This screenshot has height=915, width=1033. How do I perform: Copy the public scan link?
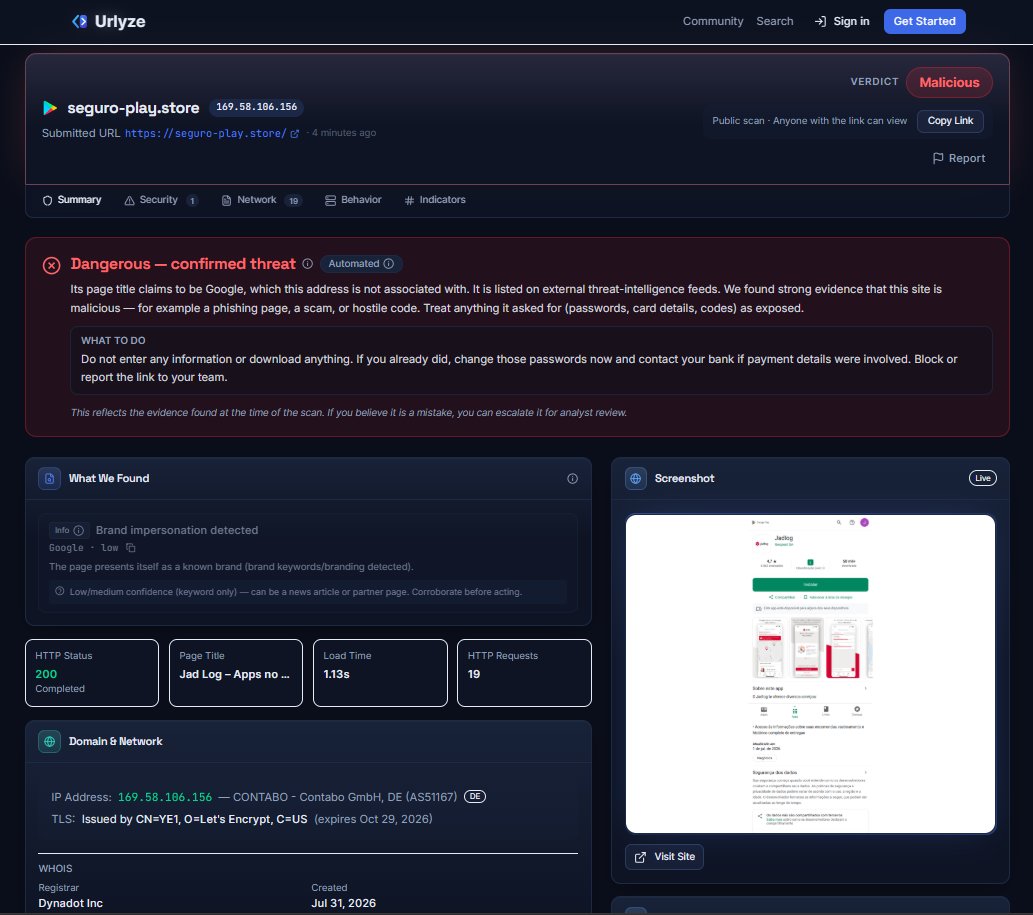coord(950,121)
